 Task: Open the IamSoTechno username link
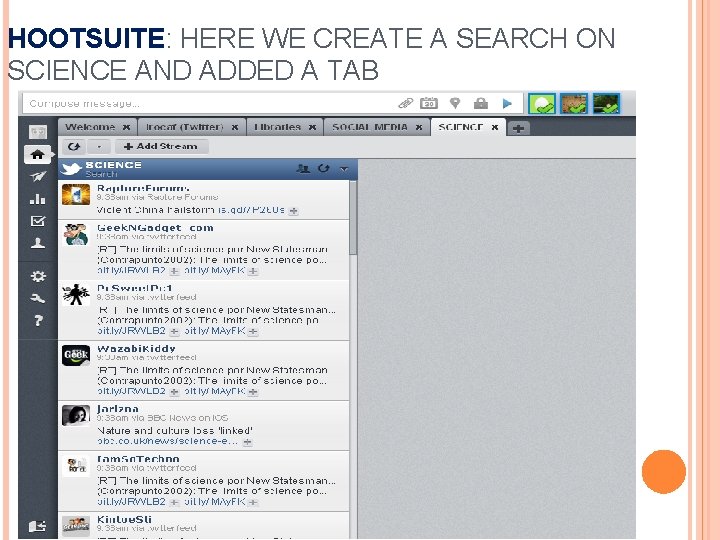pos(138,459)
